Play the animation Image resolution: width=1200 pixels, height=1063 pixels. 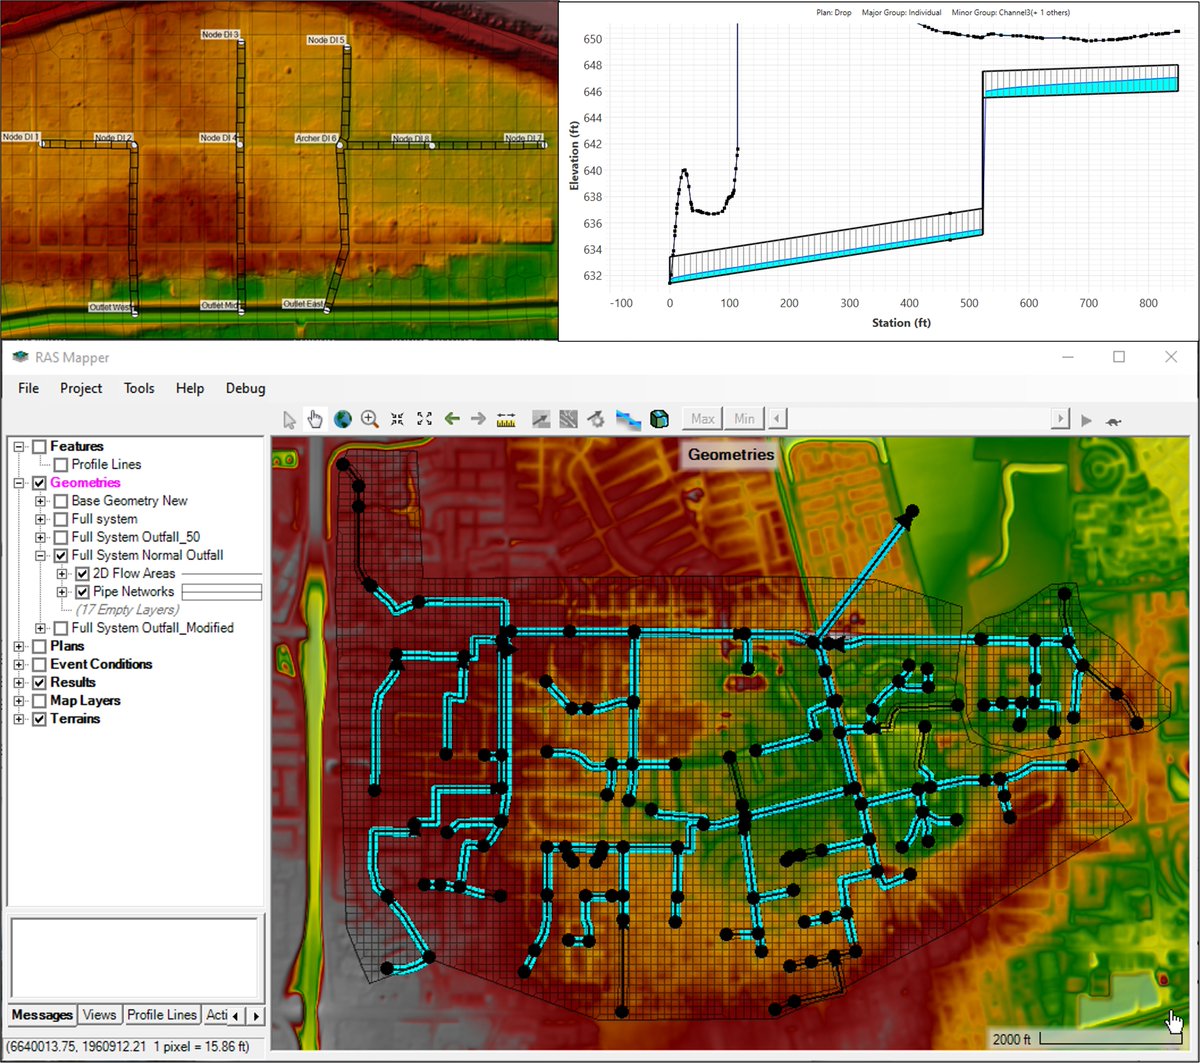[x=1087, y=420]
